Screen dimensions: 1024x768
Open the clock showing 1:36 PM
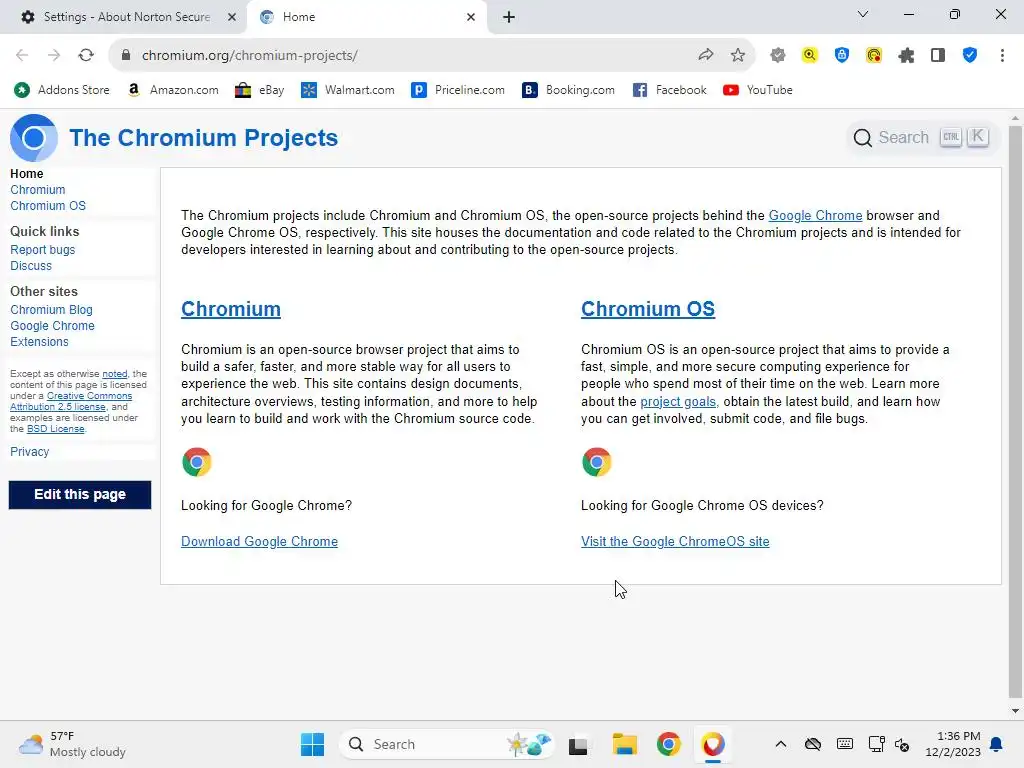[953, 744]
